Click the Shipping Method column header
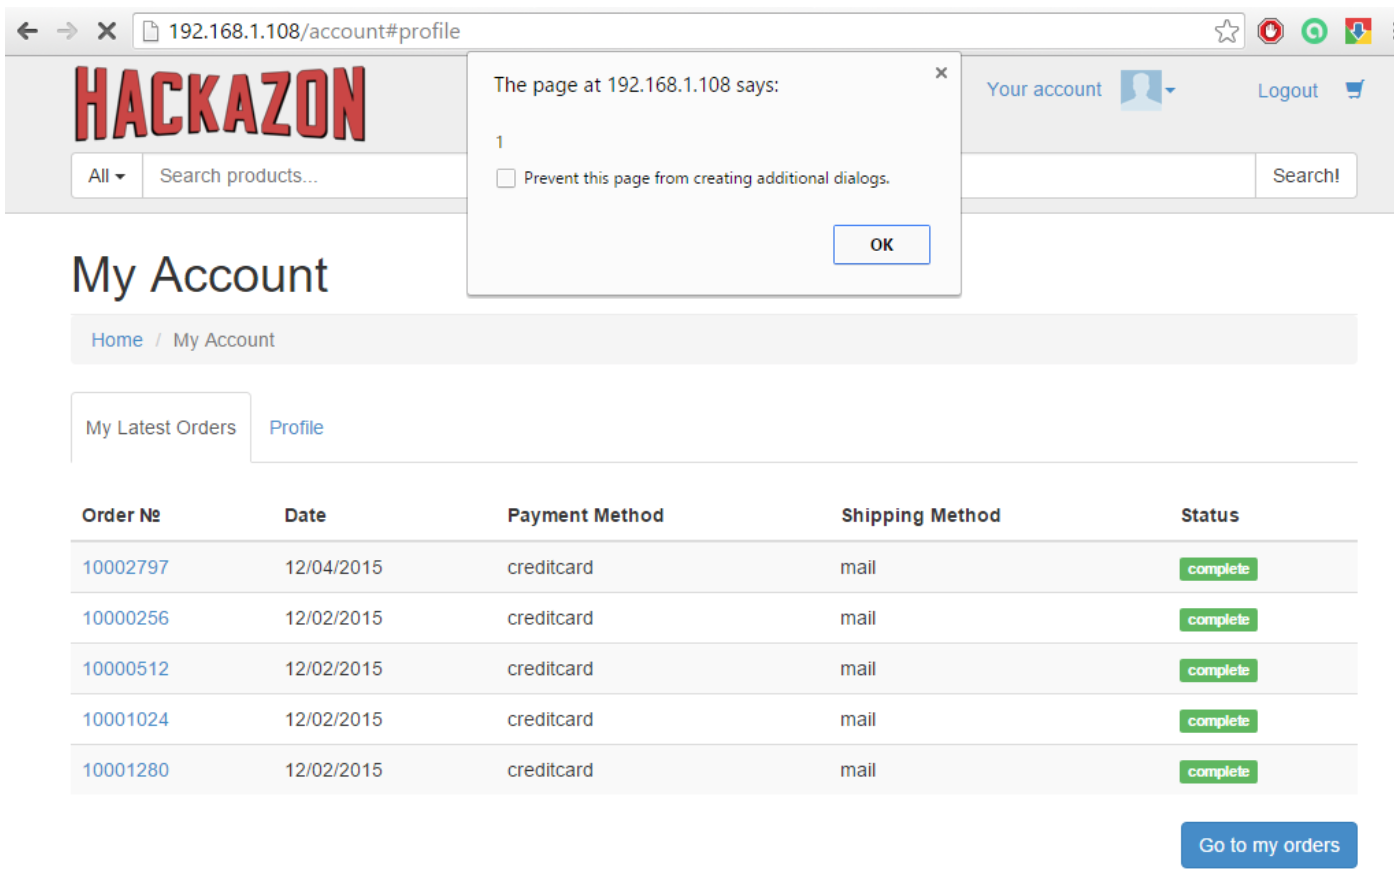1394x884 pixels. tap(920, 515)
